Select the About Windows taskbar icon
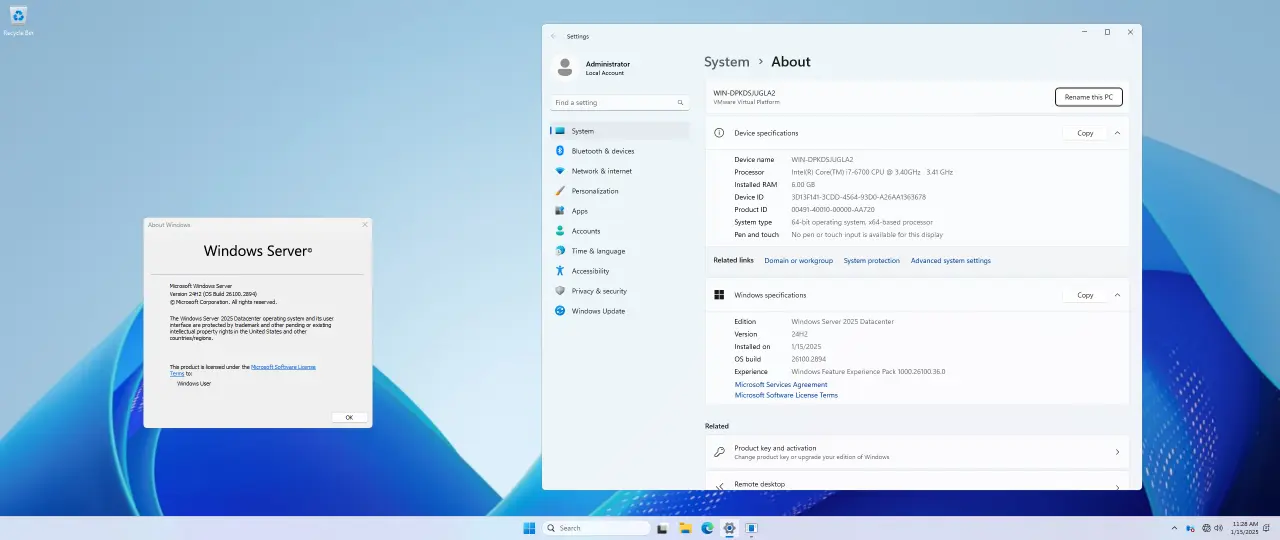Image resolution: width=1280 pixels, height=540 pixels. pyautogui.click(x=751, y=528)
